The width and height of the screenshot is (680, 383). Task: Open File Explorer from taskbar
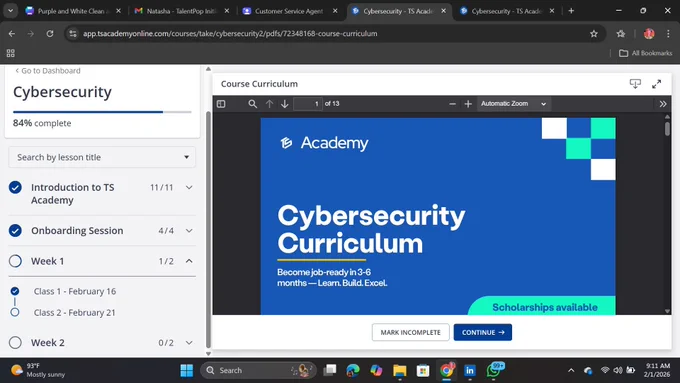coord(399,370)
